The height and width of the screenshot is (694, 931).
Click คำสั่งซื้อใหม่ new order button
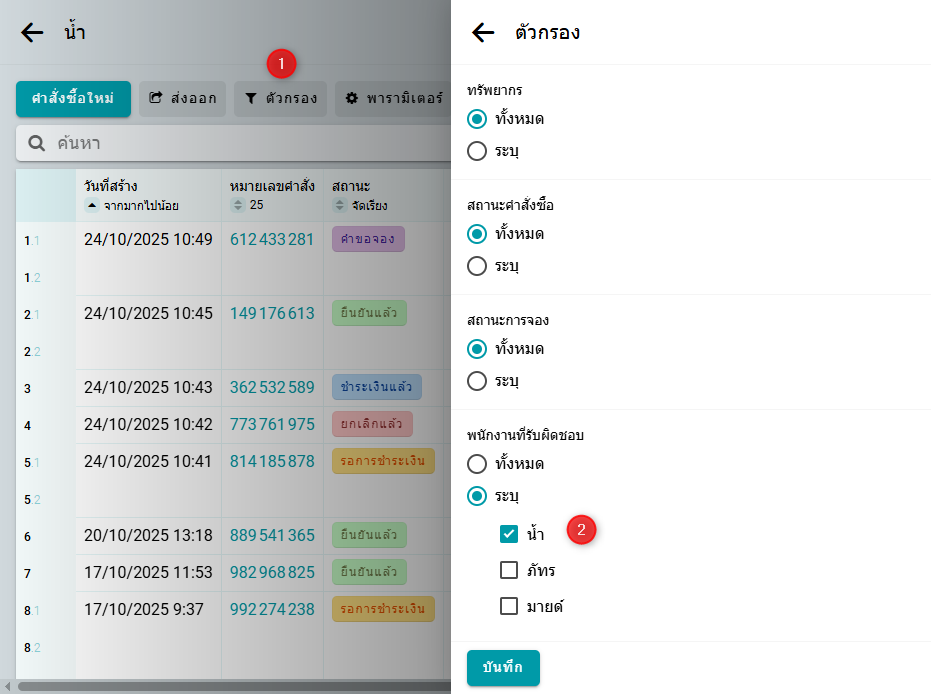coord(73,99)
